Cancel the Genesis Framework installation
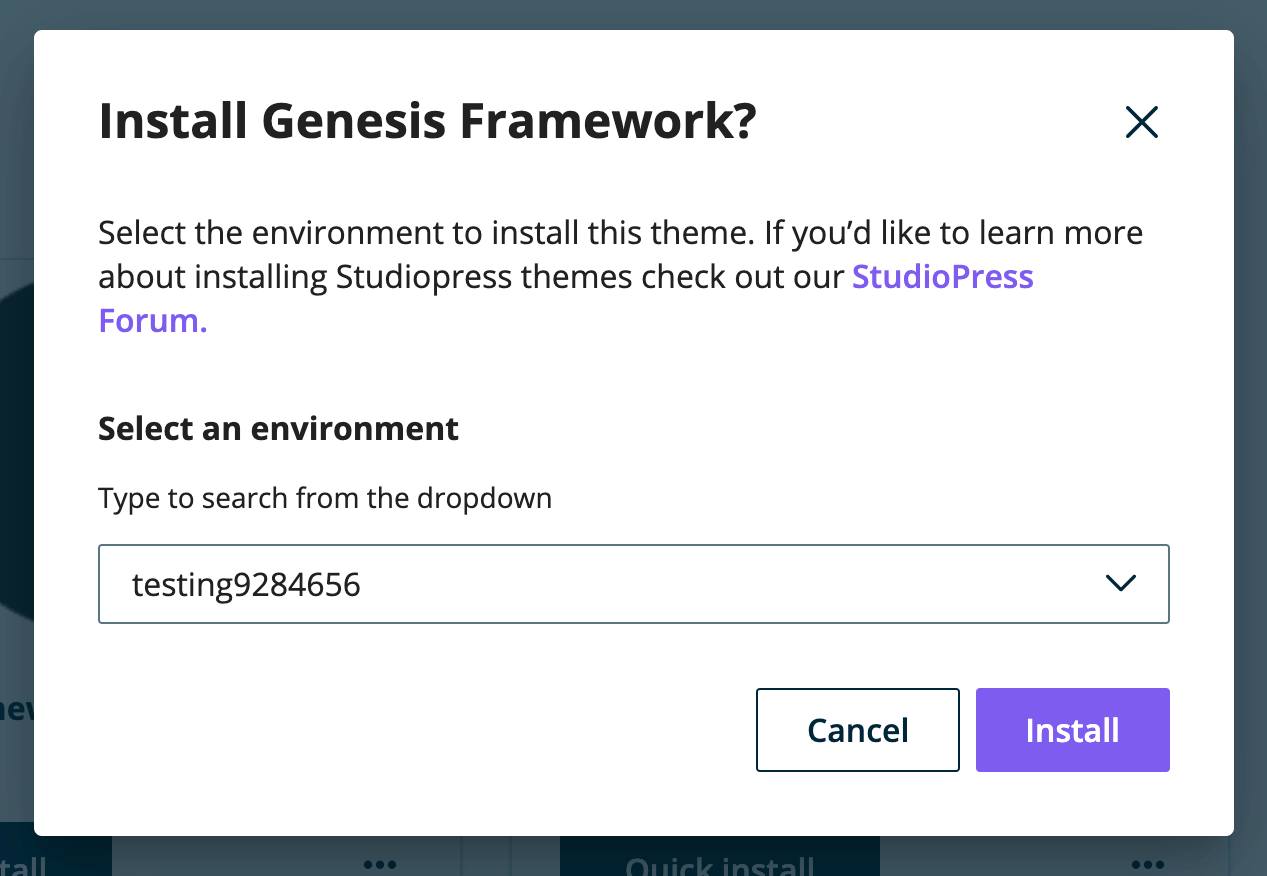 click(x=857, y=730)
